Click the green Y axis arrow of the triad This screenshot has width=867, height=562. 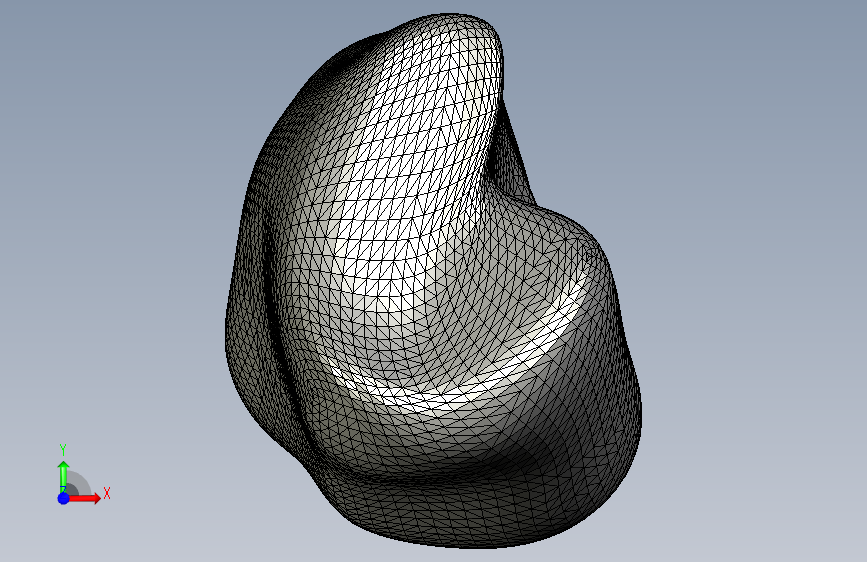point(64,476)
